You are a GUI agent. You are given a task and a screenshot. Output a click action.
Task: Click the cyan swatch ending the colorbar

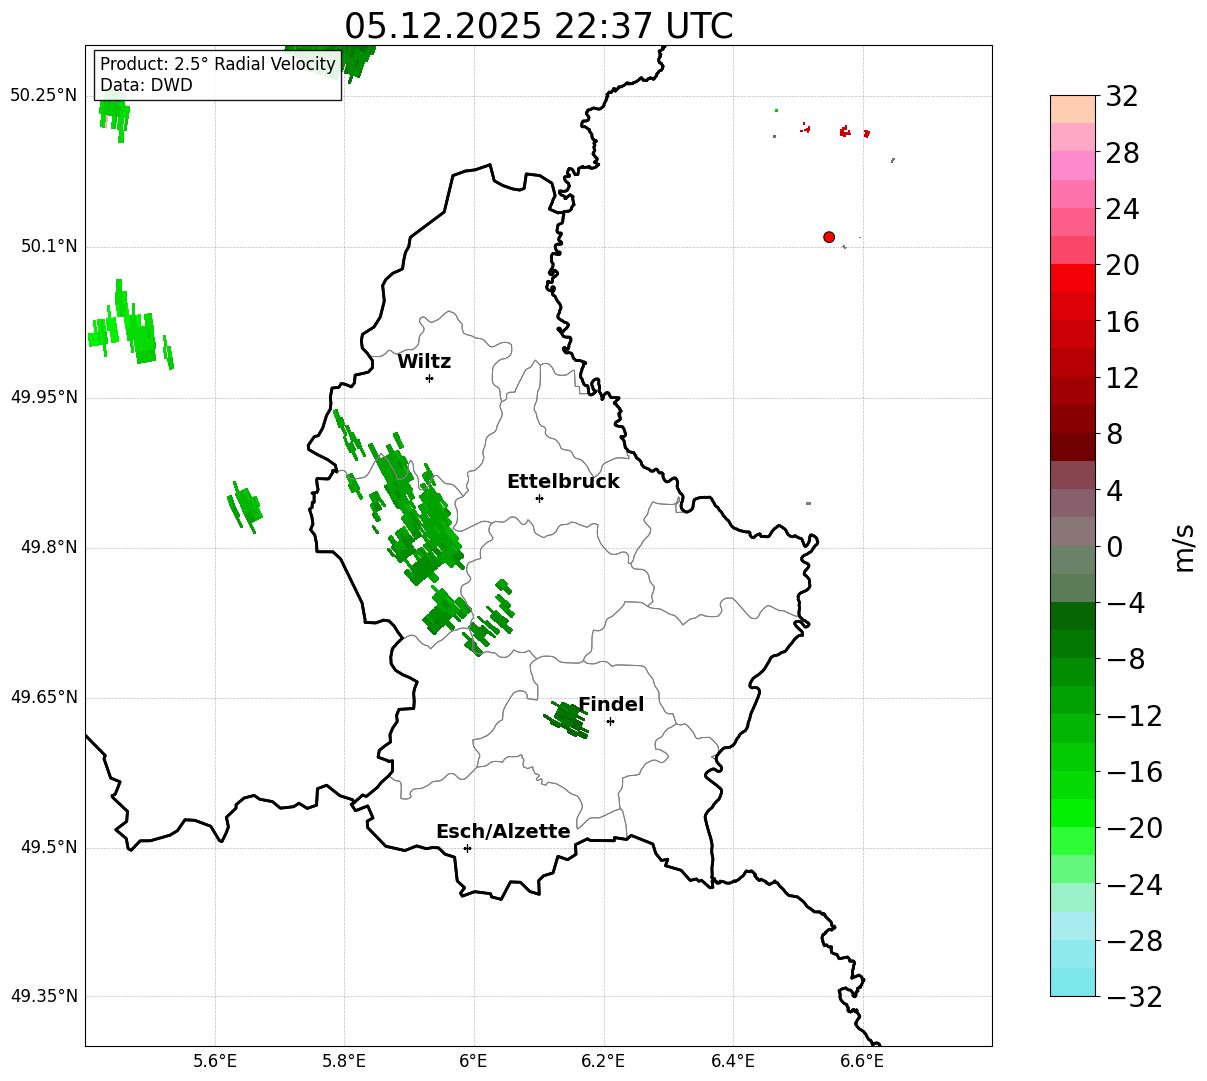tap(1073, 982)
